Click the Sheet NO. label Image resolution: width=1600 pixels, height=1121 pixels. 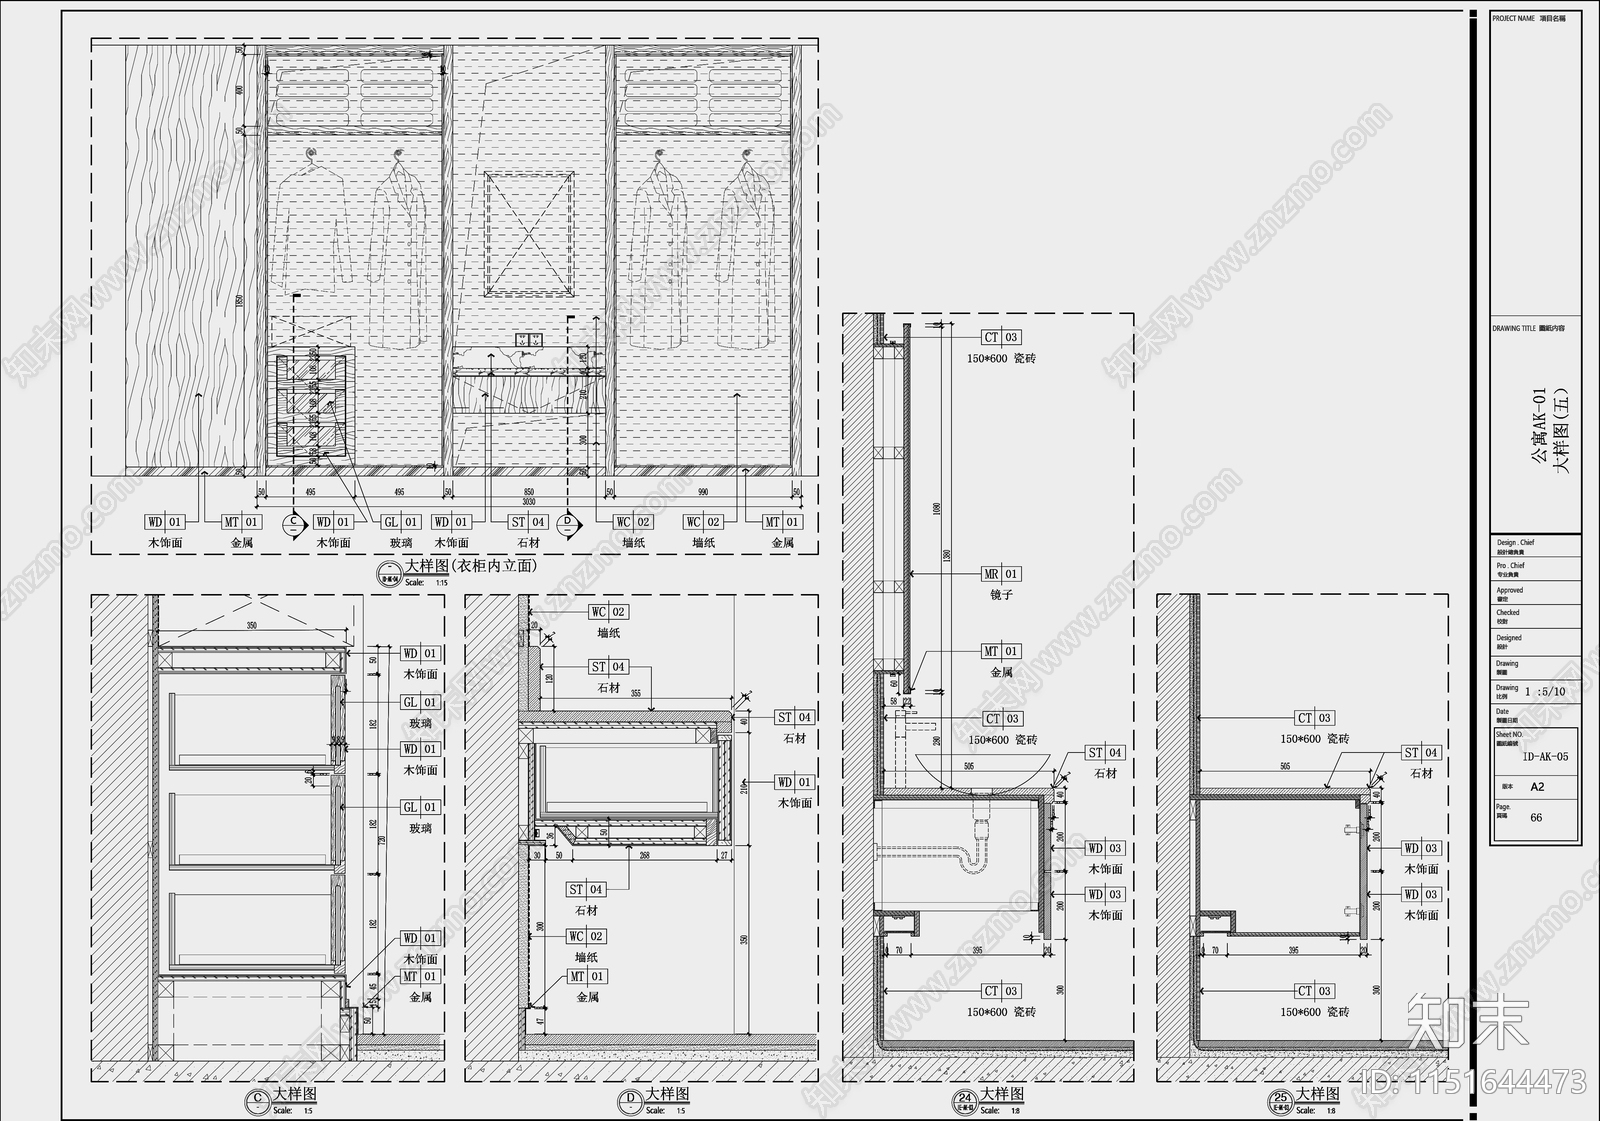1509,734
